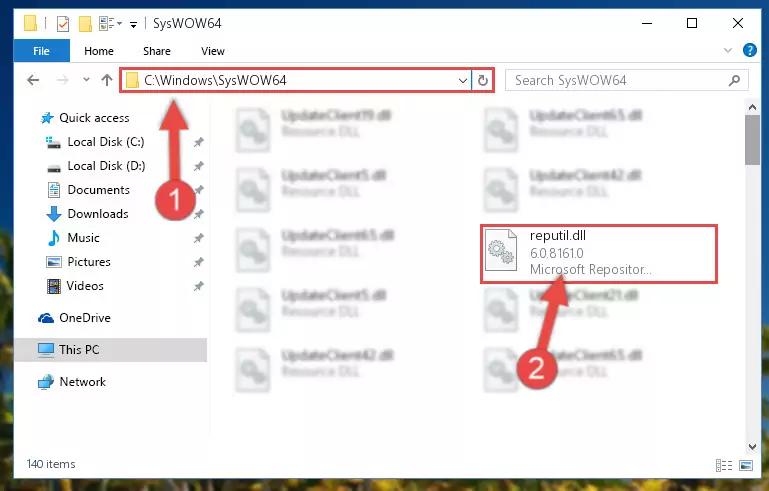Click the scroll down arrow of file list
769x491 pixels.
click(x=752, y=446)
